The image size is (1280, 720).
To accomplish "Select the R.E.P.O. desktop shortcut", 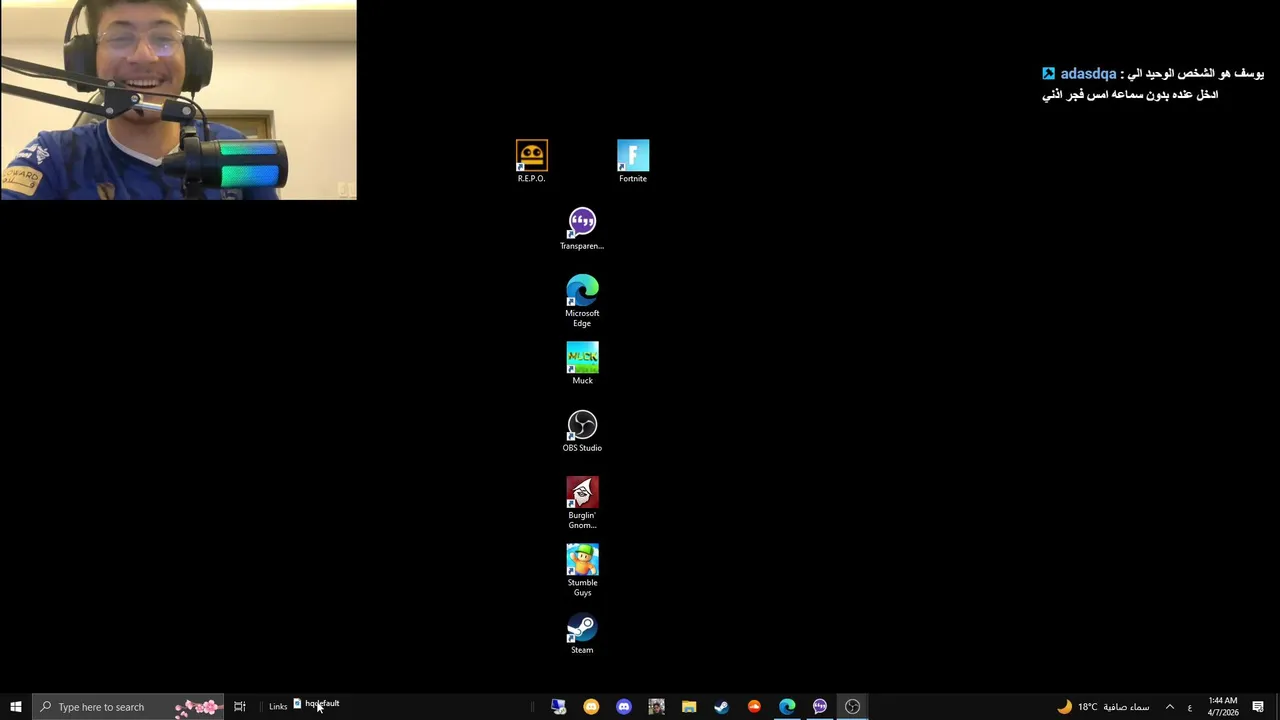I will tap(531, 161).
